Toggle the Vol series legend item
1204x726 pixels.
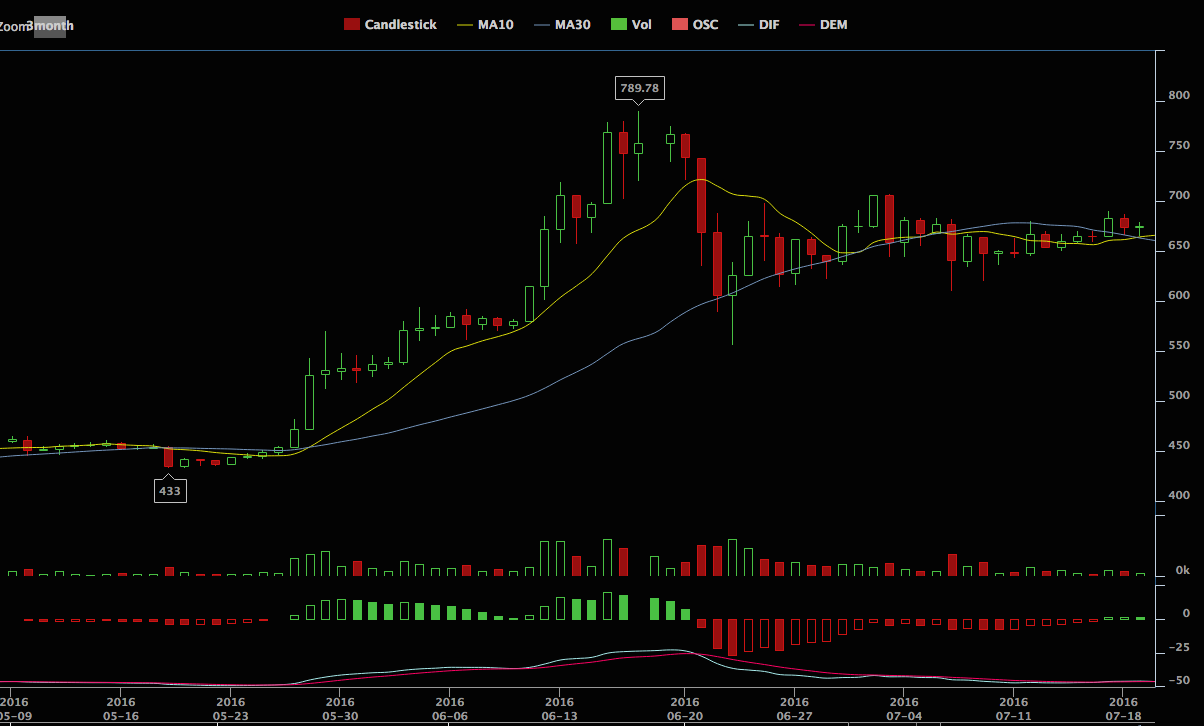631,24
